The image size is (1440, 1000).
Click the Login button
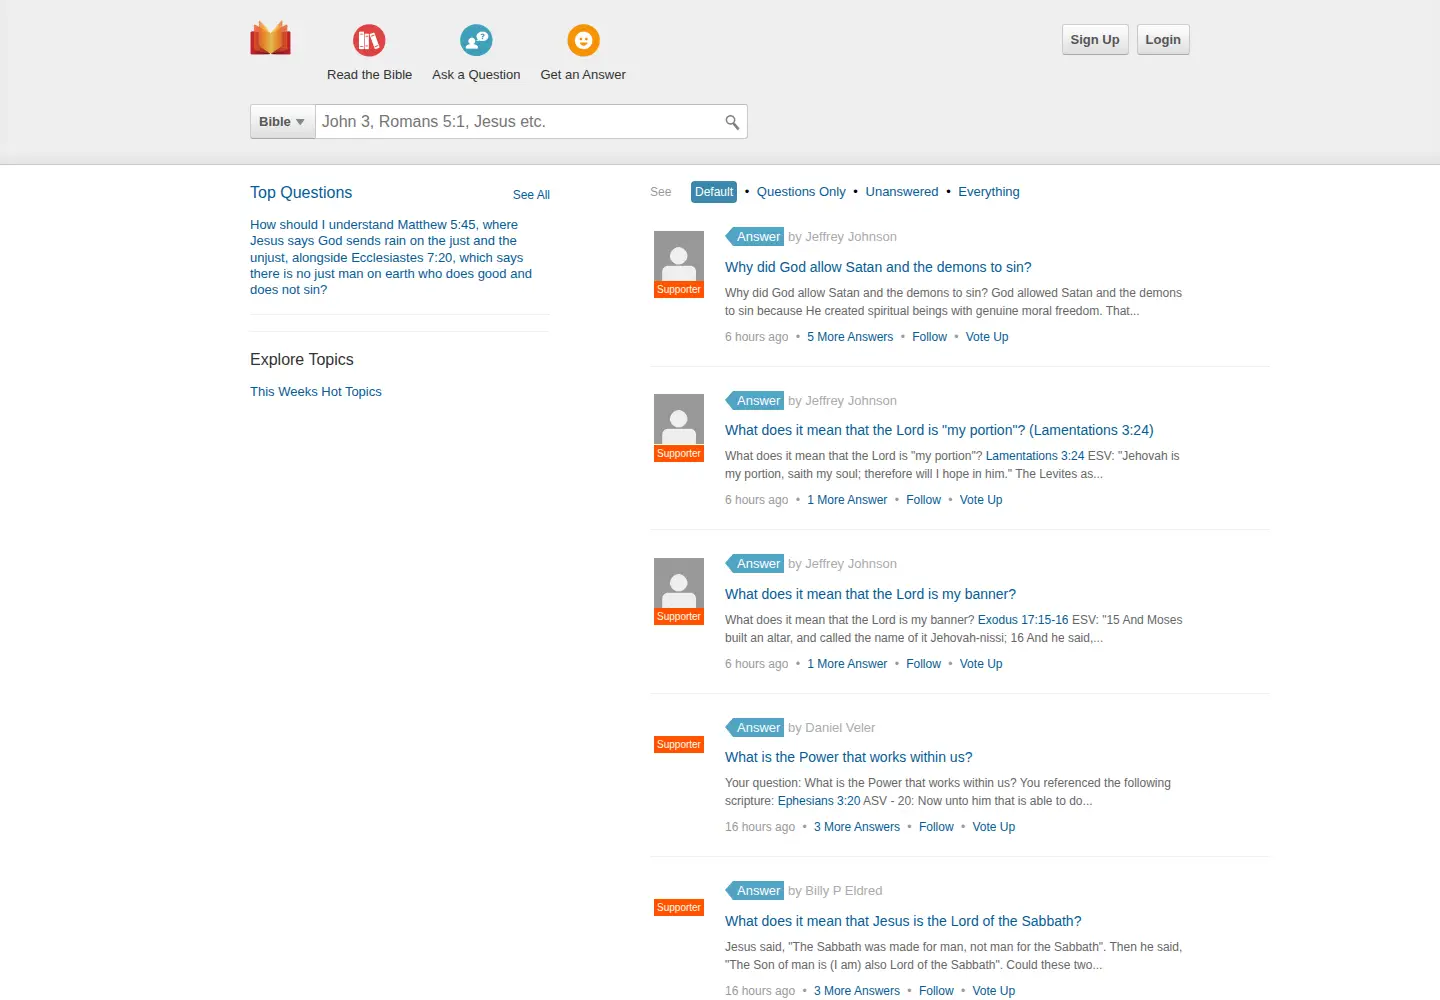tap(1163, 40)
